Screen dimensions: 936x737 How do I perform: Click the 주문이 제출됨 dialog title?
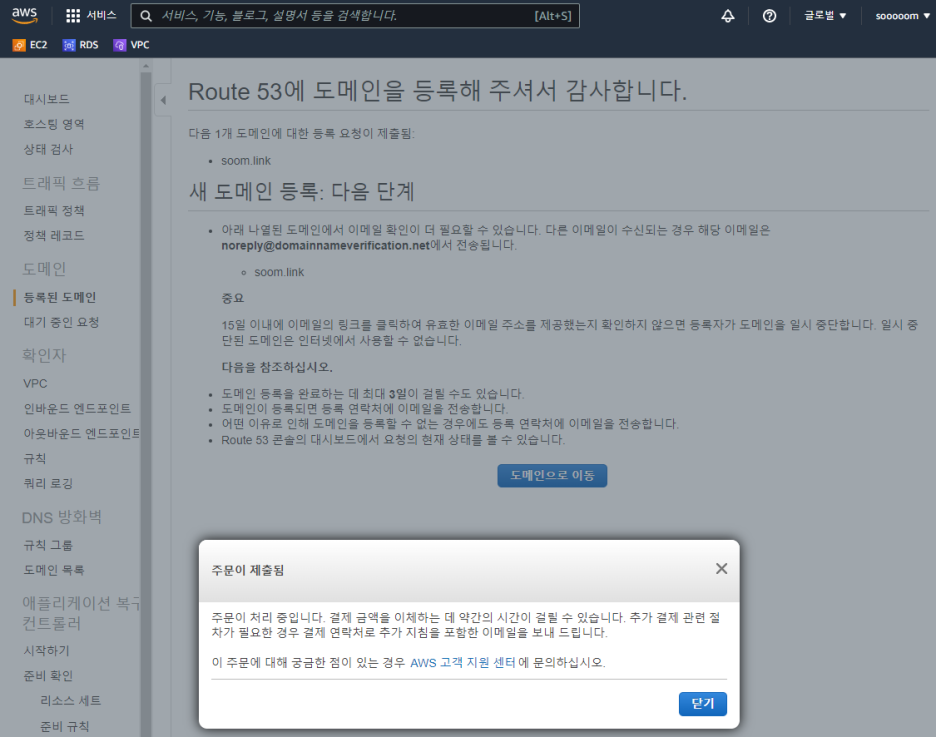point(248,571)
